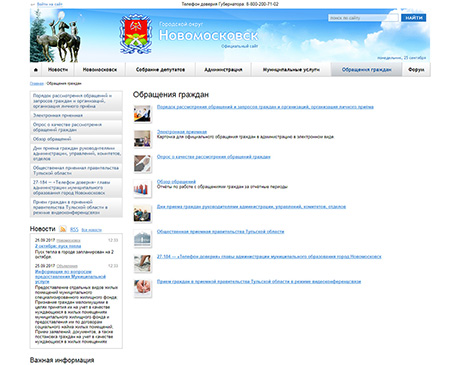Click the home icon in navigation bar
Image resolution: width=460 pixels, height=365 pixels.
tap(36, 70)
